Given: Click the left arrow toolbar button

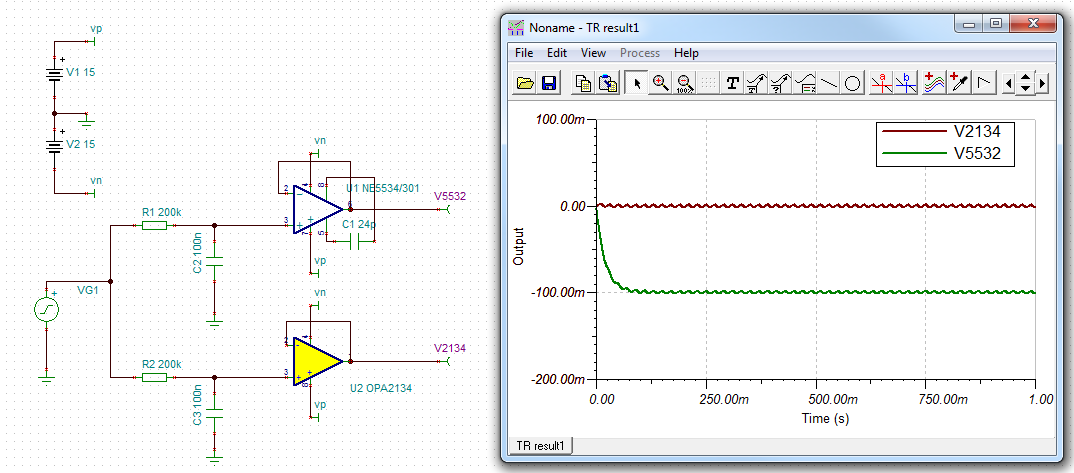Looking at the screenshot, I should click(x=1008, y=84).
